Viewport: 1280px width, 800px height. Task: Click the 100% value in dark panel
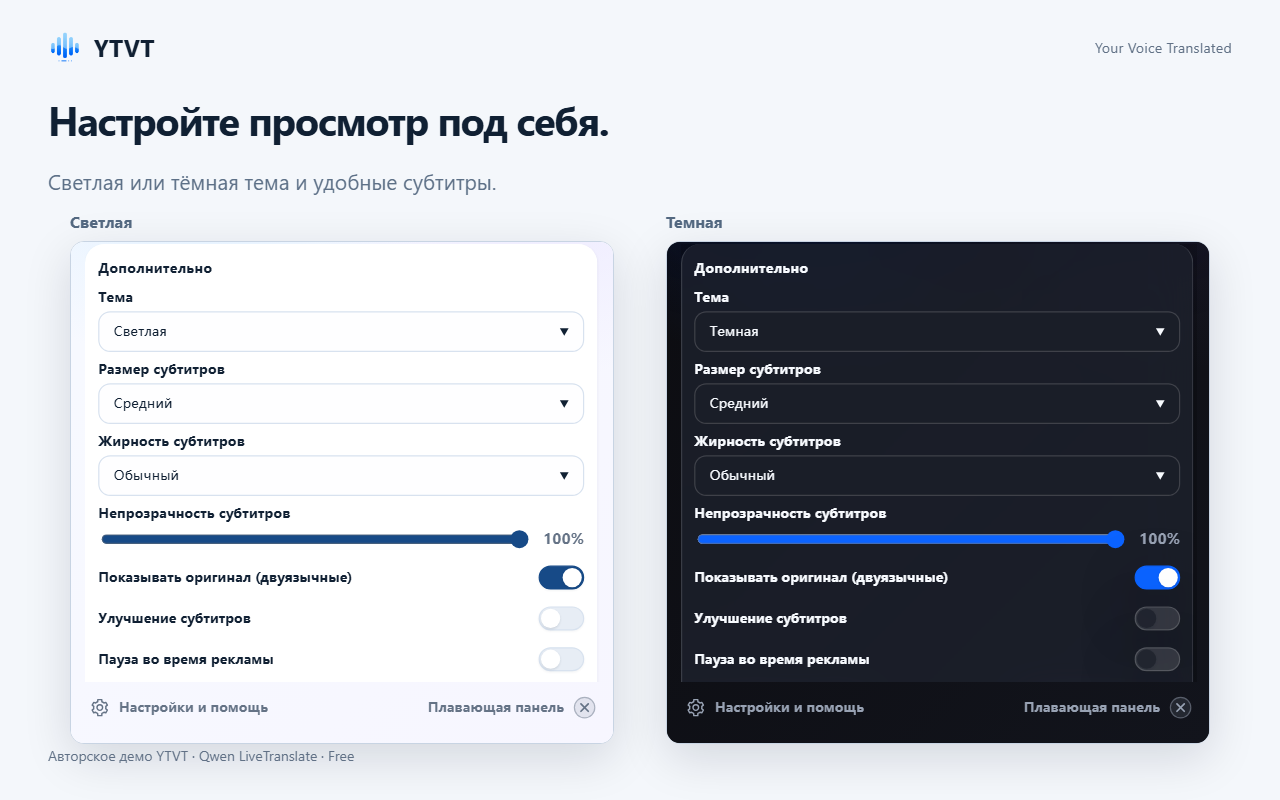(x=1160, y=539)
